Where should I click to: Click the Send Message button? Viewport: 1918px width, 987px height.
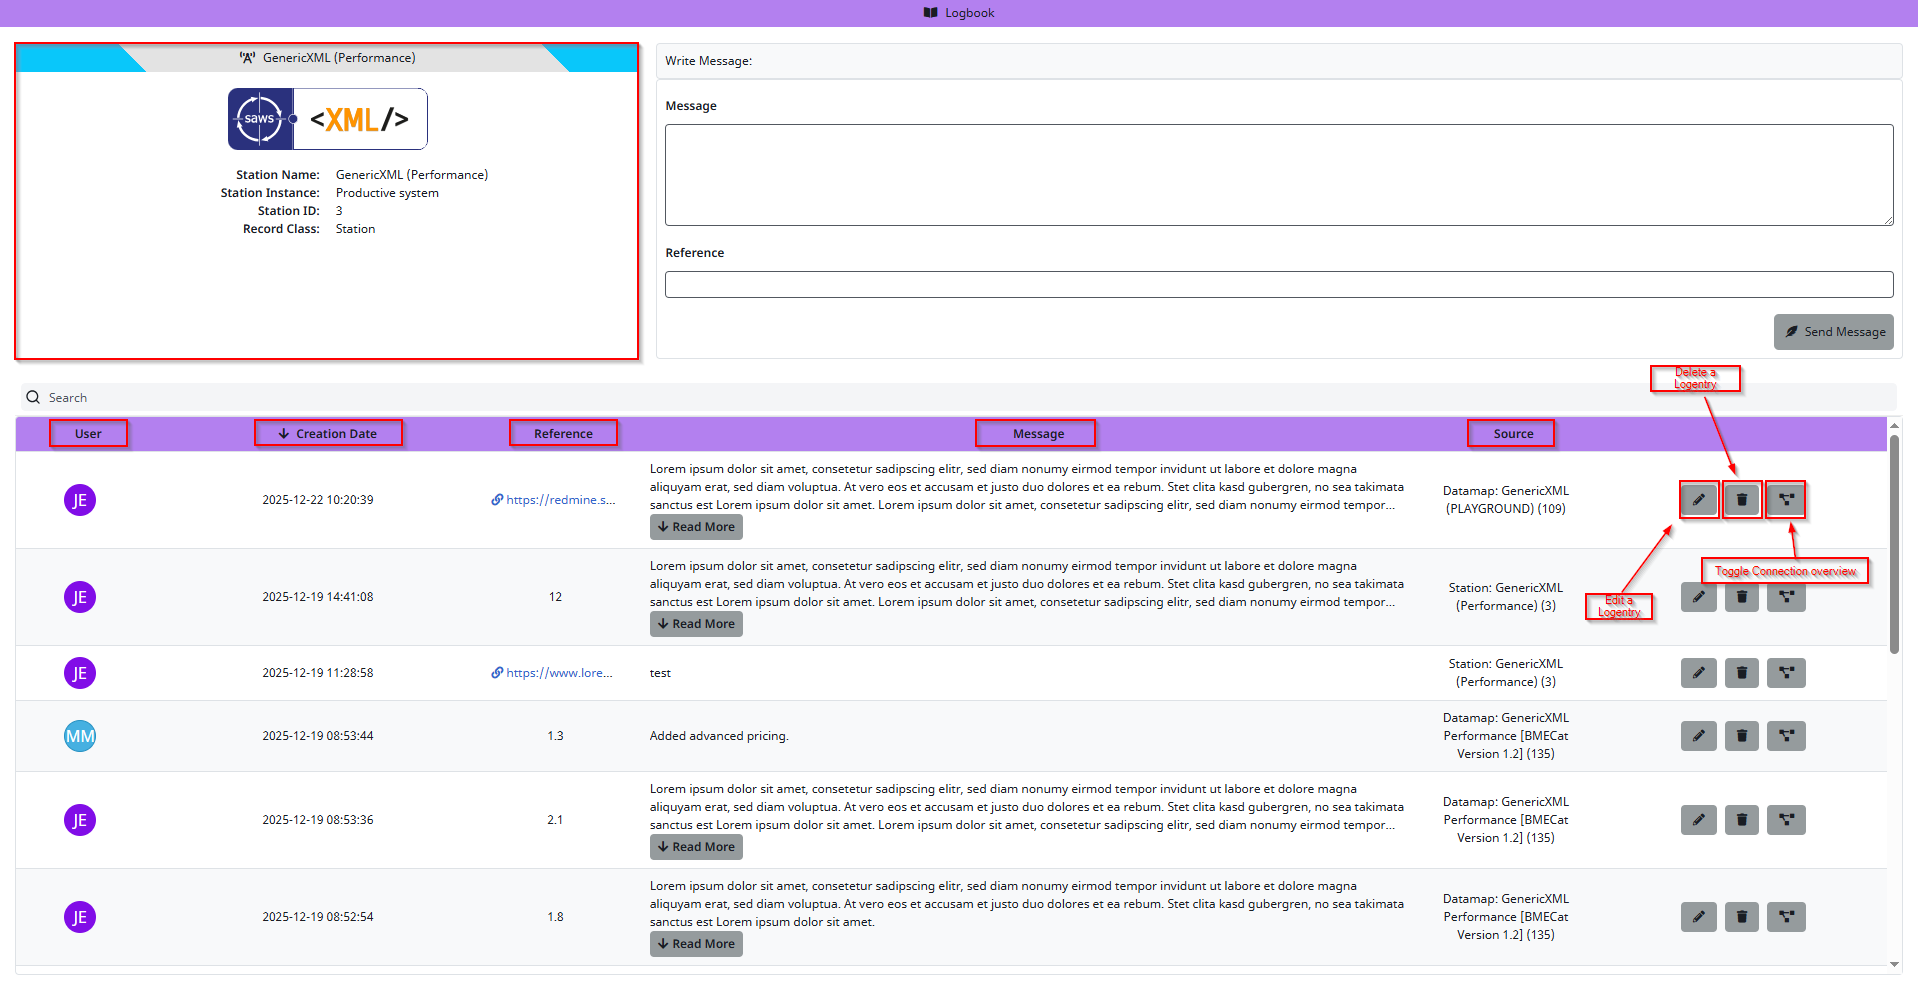pos(1833,332)
